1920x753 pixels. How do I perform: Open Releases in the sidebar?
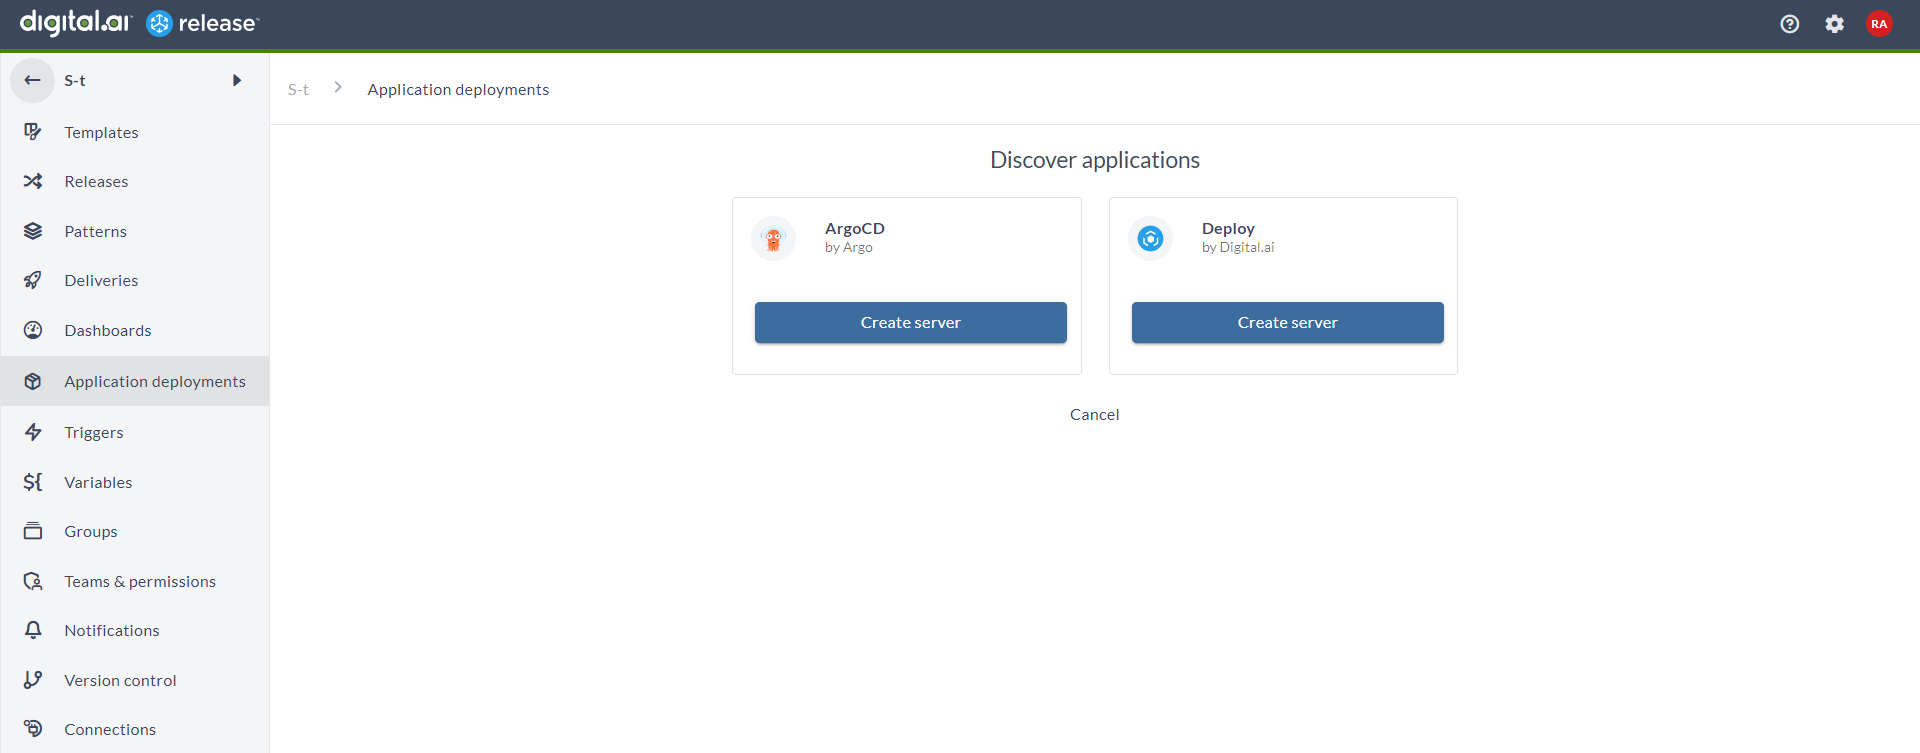pyautogui.click(x=96, y=181)
